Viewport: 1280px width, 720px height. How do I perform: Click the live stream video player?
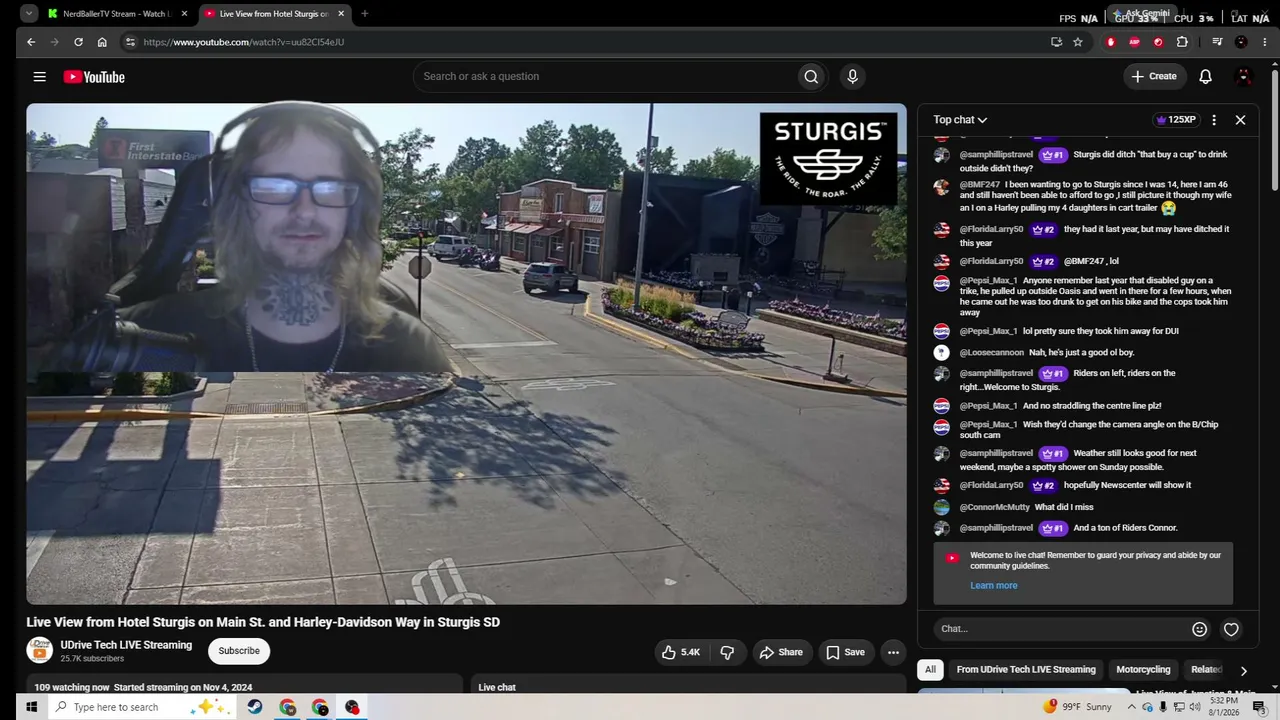coord(466,354)
